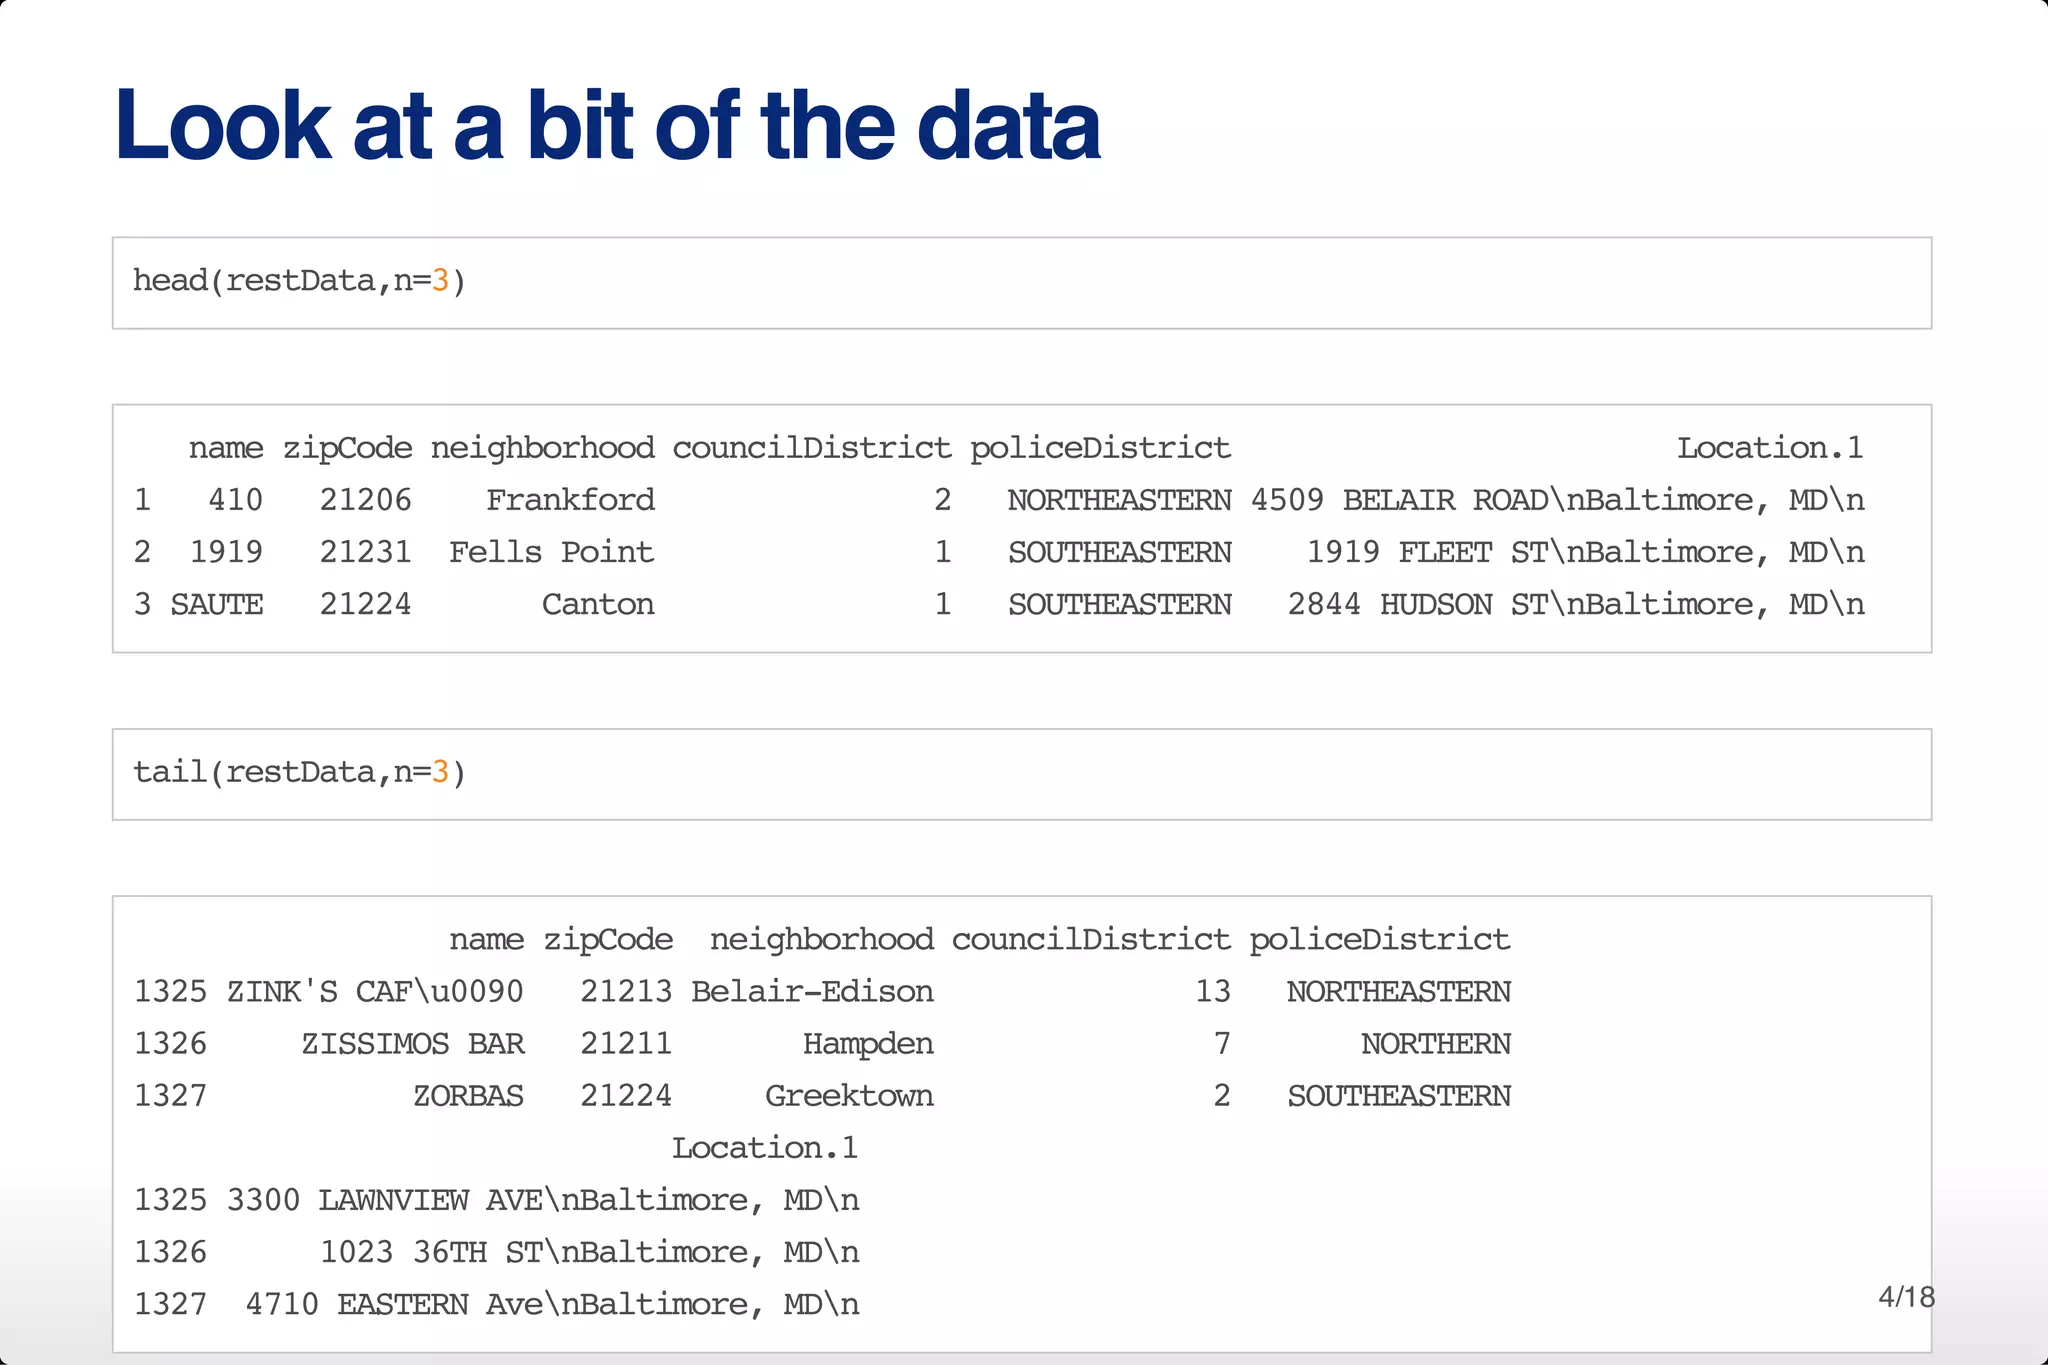Click '4710 EASTERN Ave' location text
Viewport: 2048px width, 1365px height.
pyautogui.click(x=394, y=1304)
